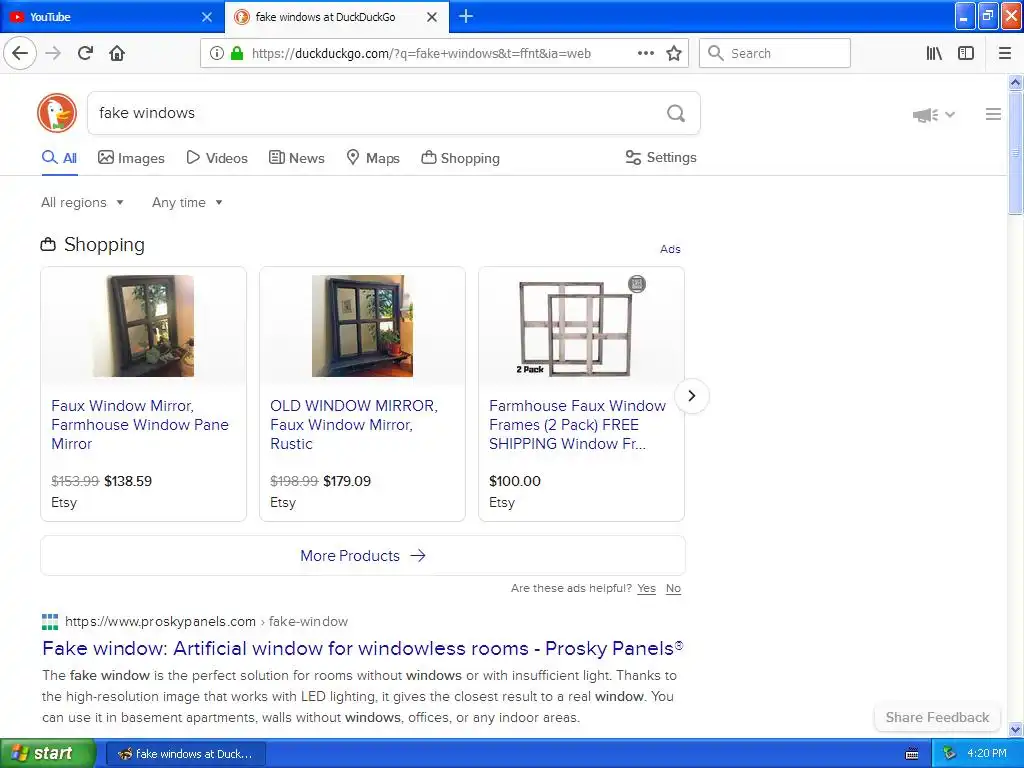Image resolution: width=1024 pixels, height=768 pixels.
Task: Click the forward navigation arrow
Action: [53, 53]
